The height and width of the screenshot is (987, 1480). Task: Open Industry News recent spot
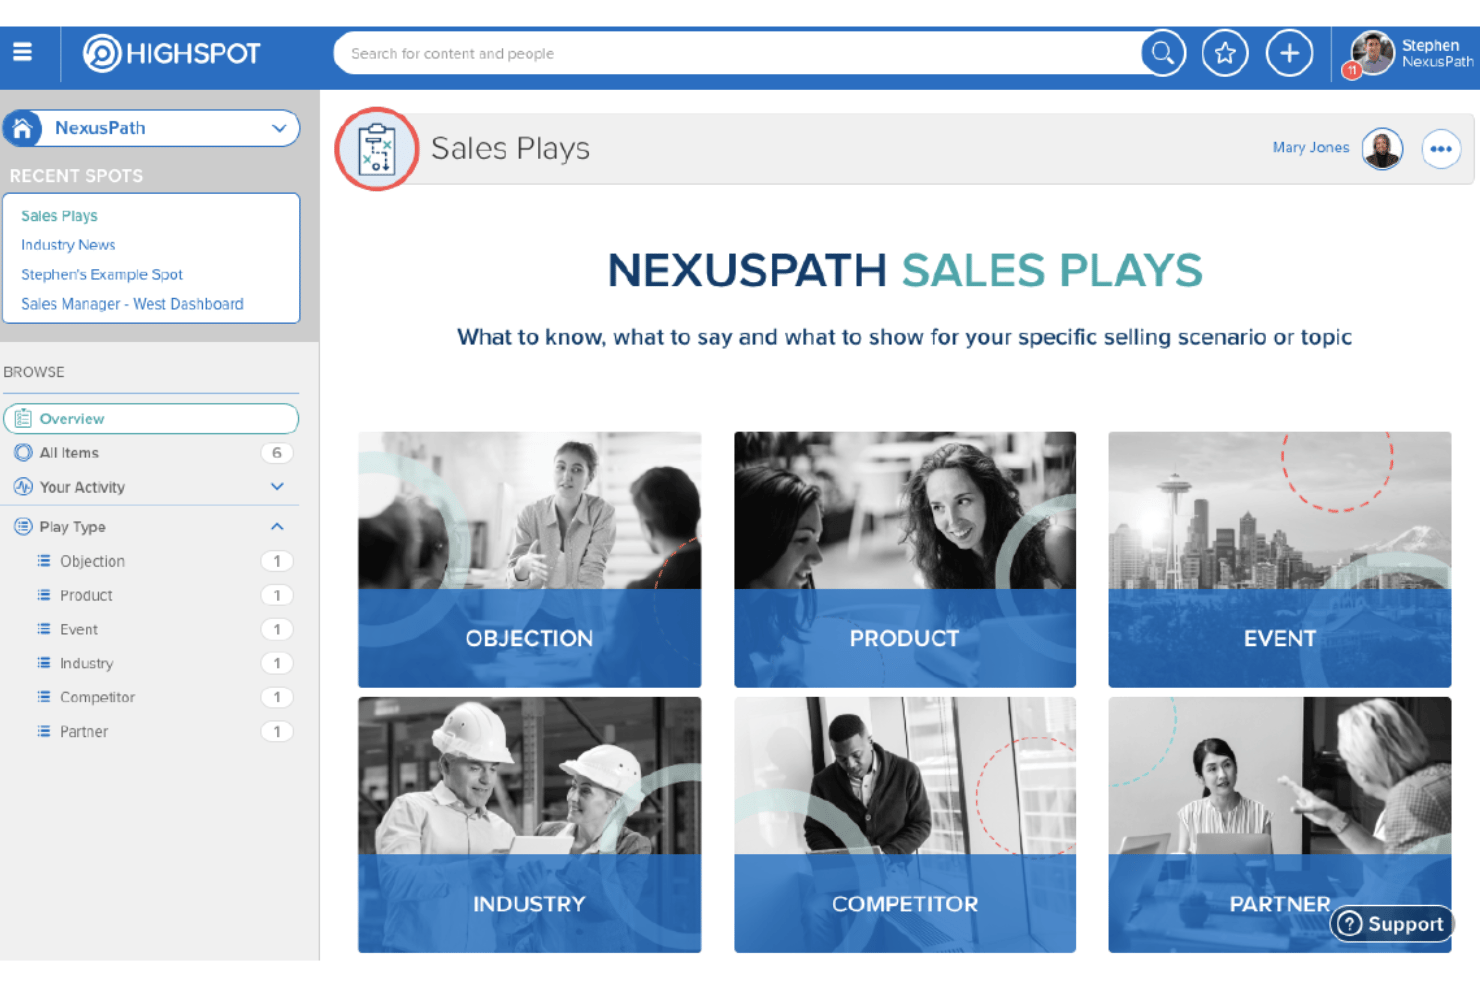click(68, 245)
